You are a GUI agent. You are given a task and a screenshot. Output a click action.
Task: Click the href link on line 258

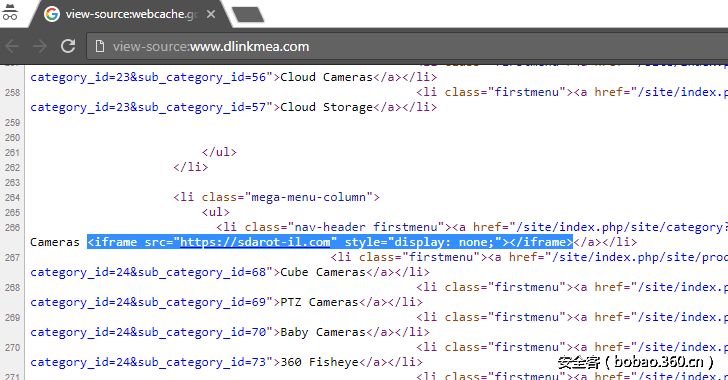coord(683,92)
